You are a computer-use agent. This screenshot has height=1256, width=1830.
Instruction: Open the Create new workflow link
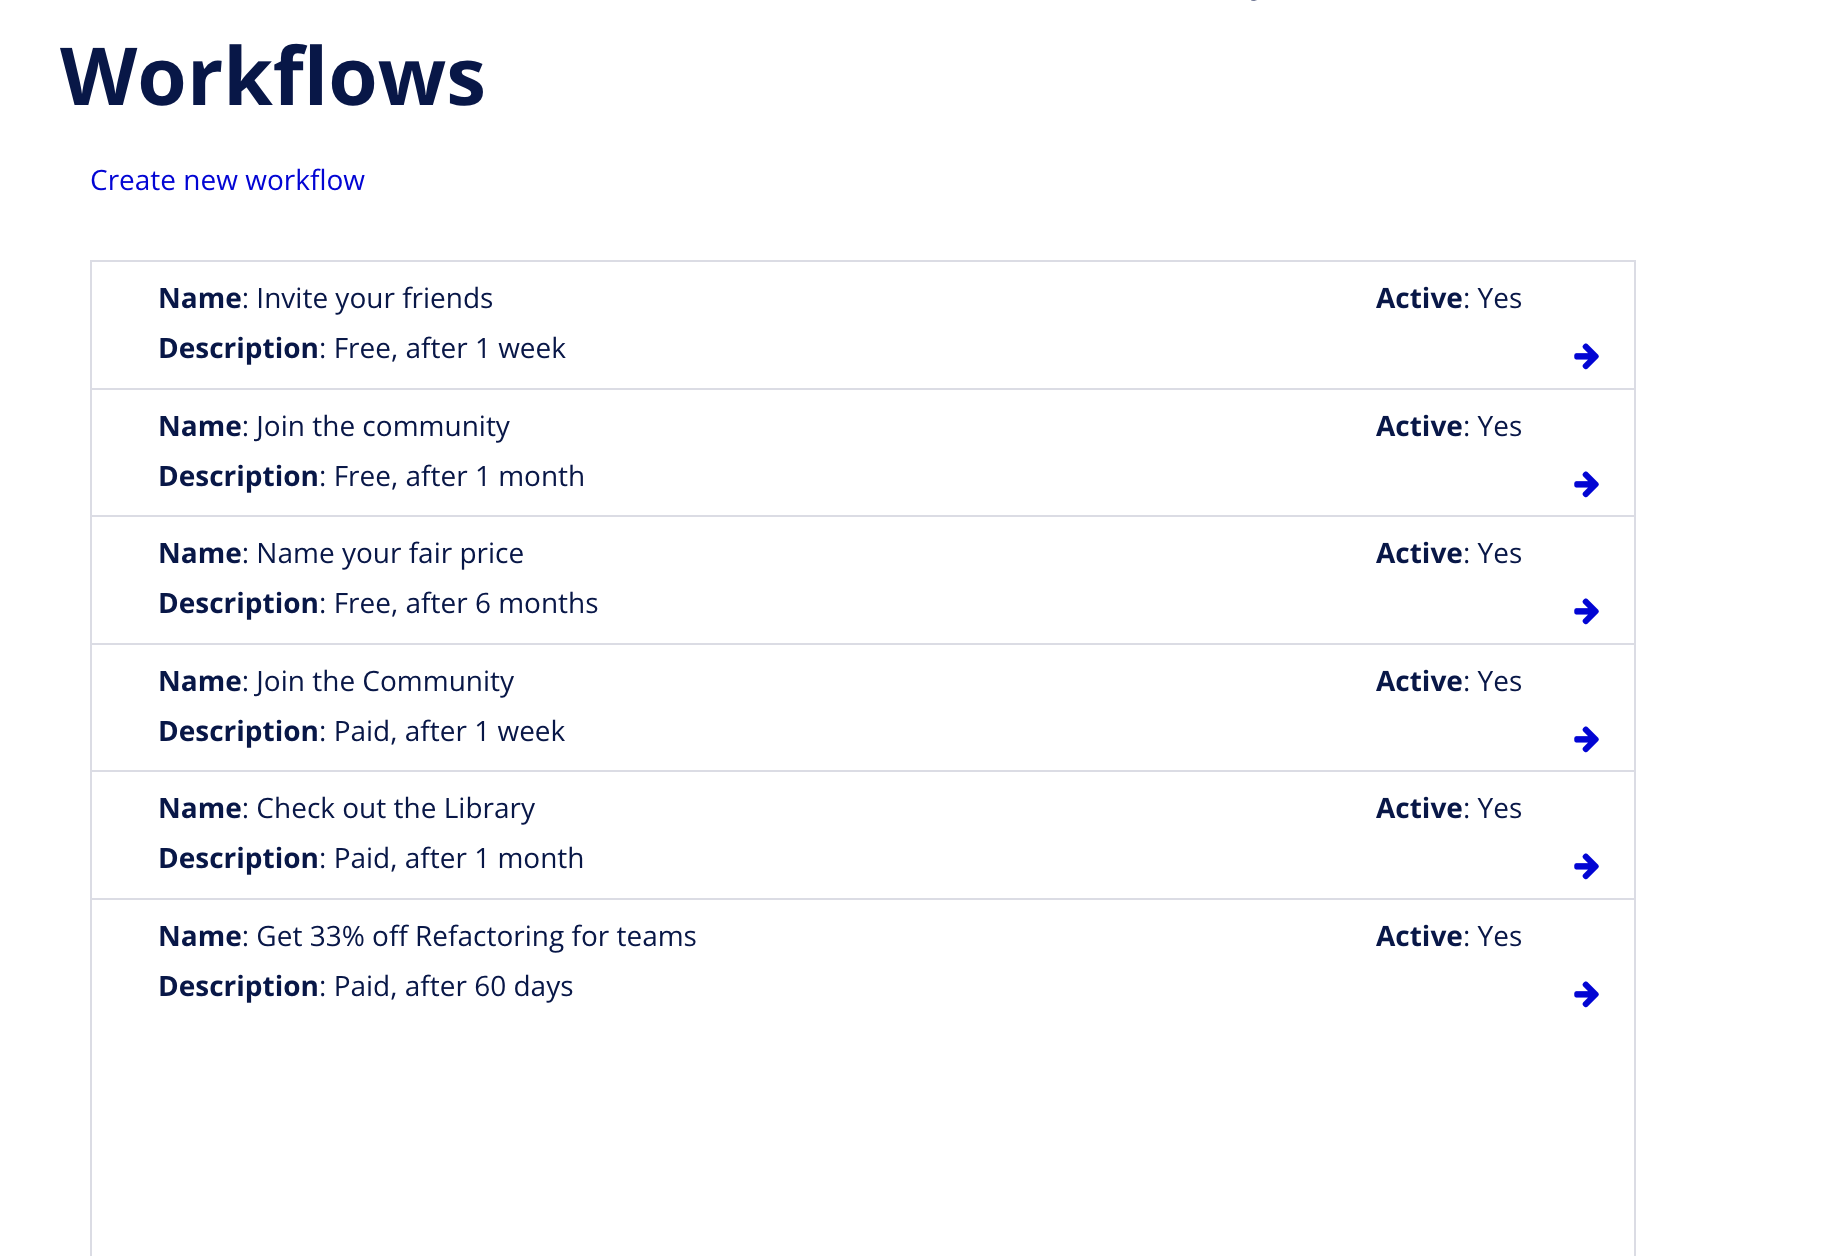(x=227, y=180)
